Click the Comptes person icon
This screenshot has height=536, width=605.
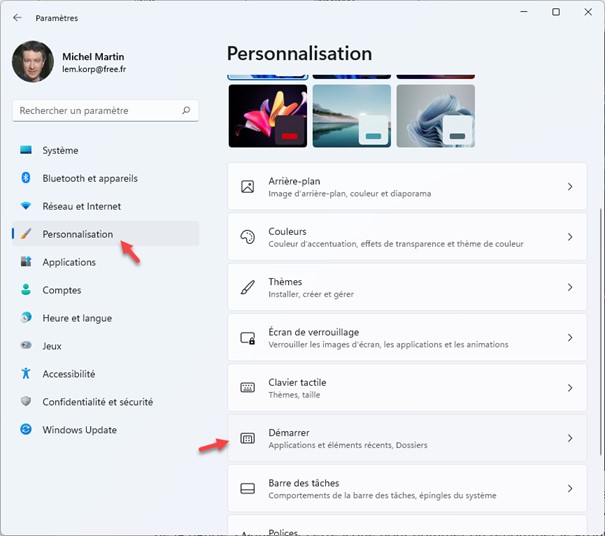coord(27,291)
